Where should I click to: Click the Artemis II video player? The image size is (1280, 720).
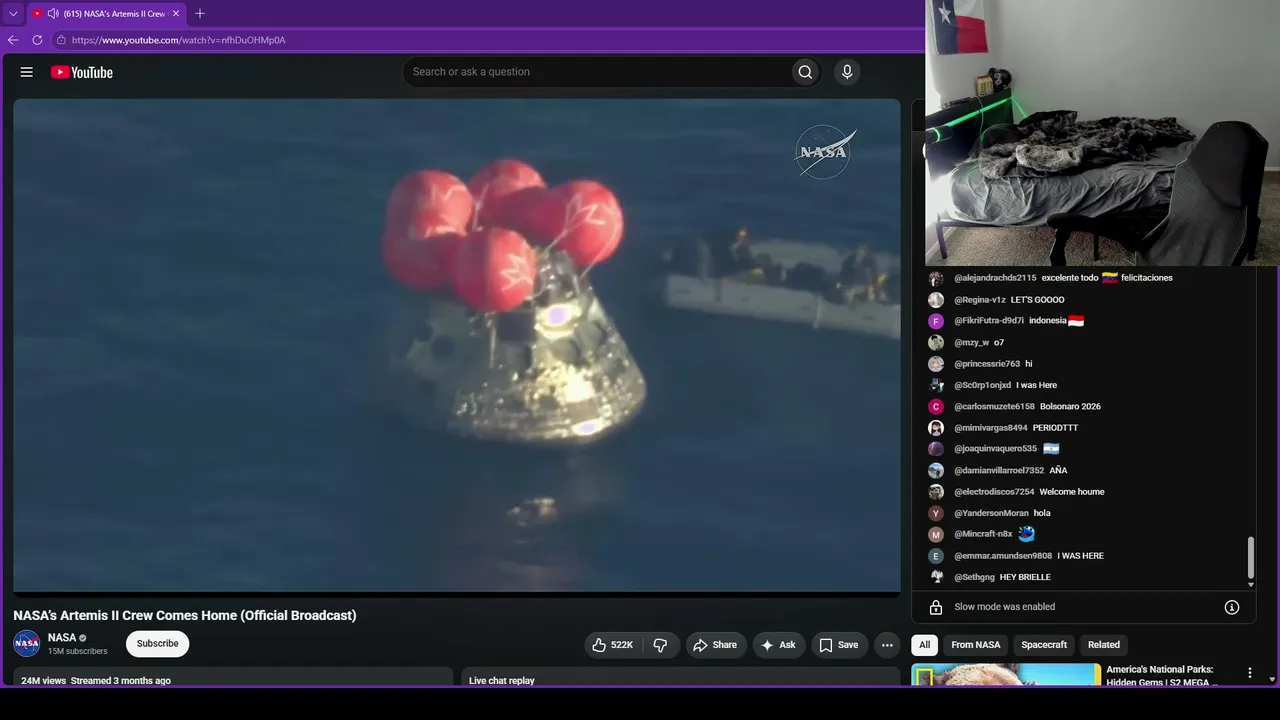(457, 345)
